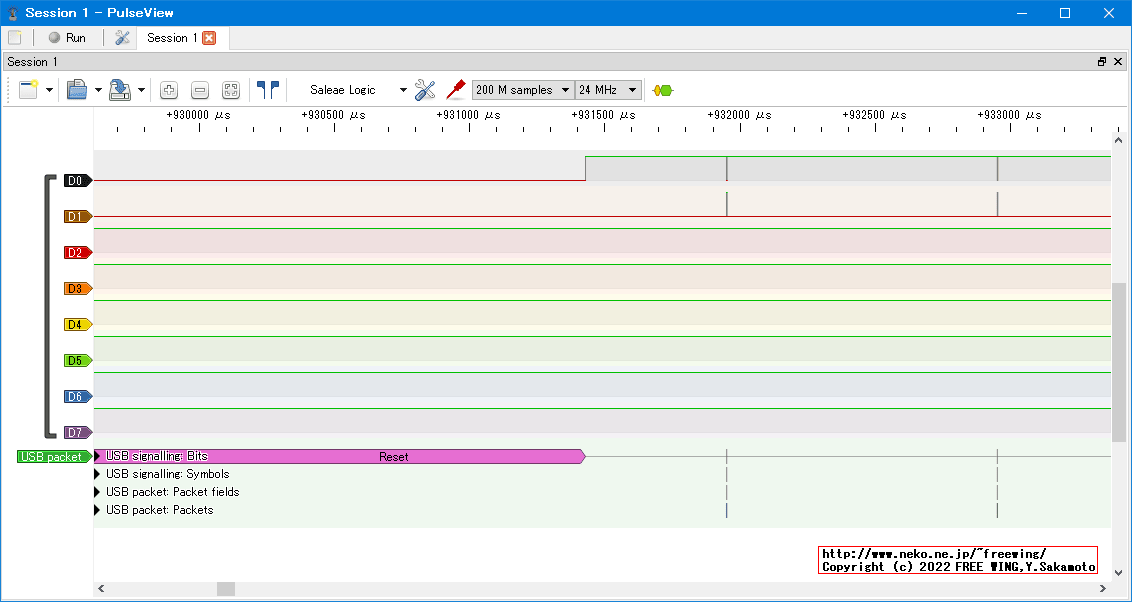The image size is (1132, 602).
Task: Toggle the cursors display icon
Action: [x=267, y=90]
